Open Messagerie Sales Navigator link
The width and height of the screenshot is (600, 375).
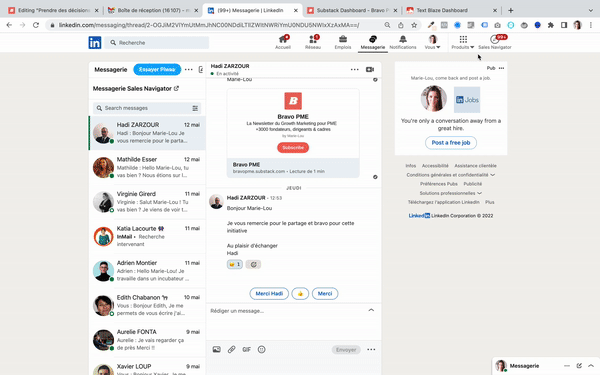(136, 88)
